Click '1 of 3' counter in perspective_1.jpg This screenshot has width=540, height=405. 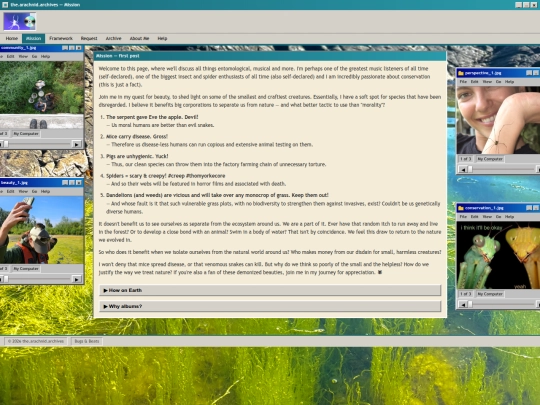[x=465, y=159]
